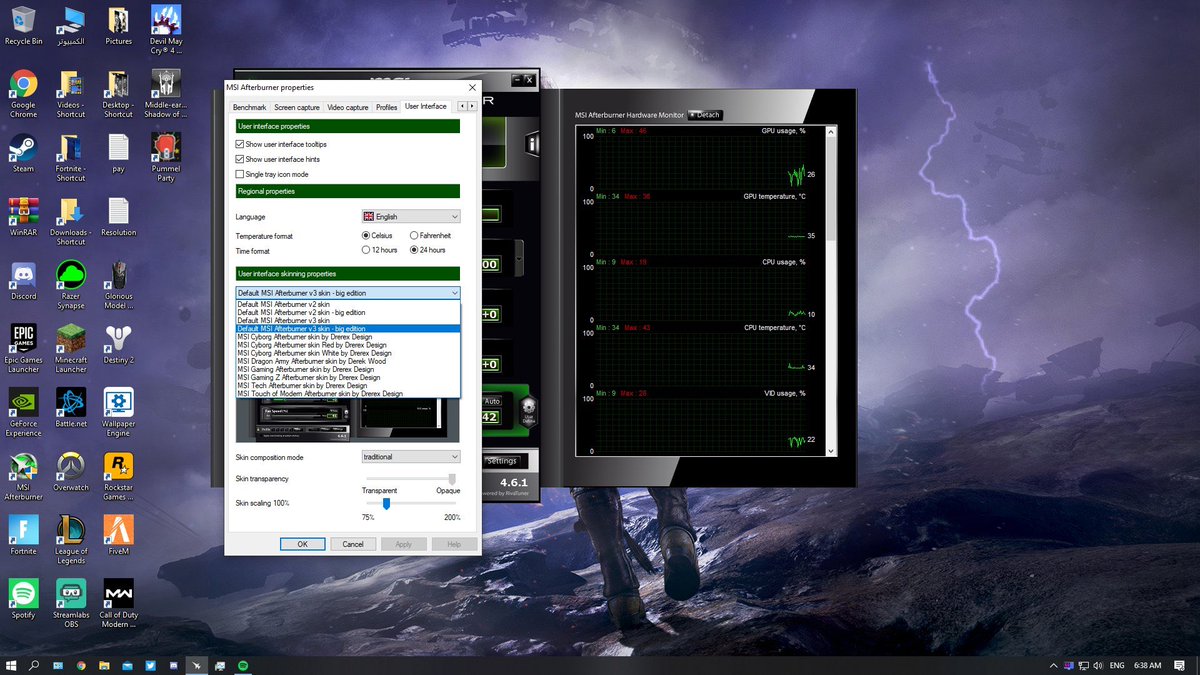Open the Skin composition mode dropdown
This screenshot has height=675, width=1200.
click(x=411, y=457)
